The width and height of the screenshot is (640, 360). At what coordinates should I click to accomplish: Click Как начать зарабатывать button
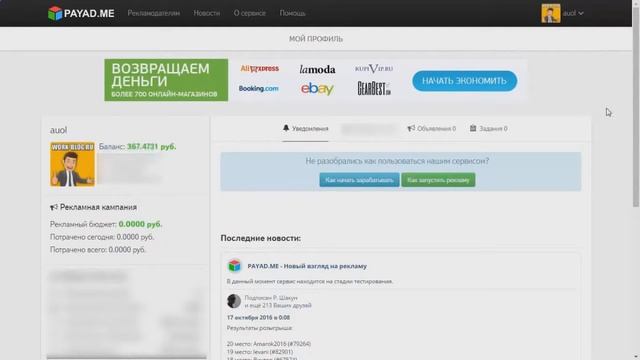pyautogui.click(x=359, y=180)
